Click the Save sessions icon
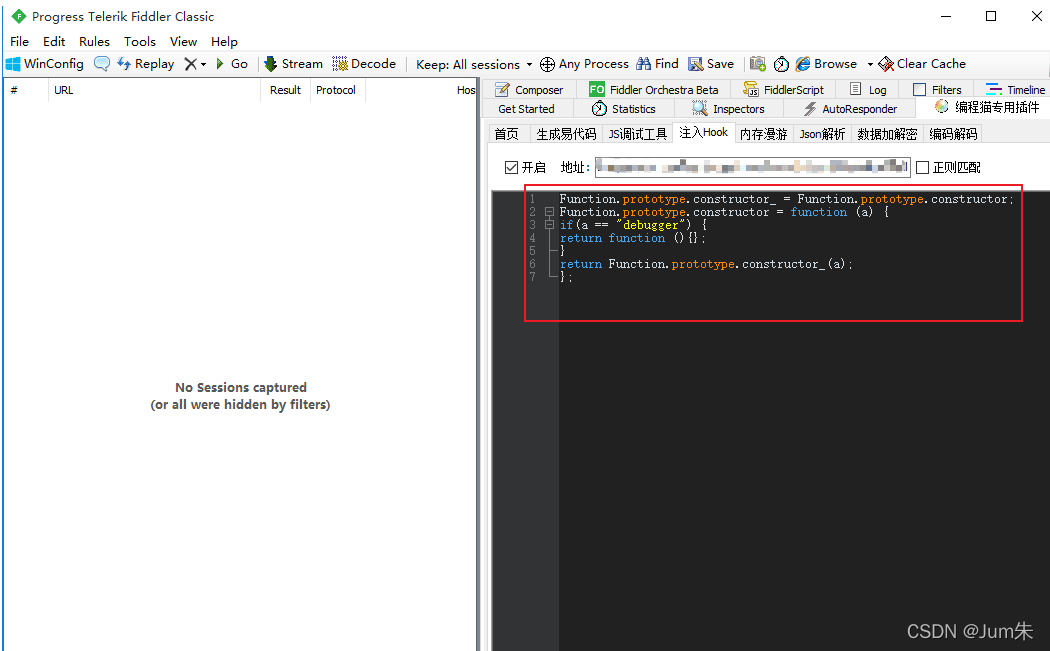The height and width of the screenshot is (651, 1050). [x=696, y=64]
